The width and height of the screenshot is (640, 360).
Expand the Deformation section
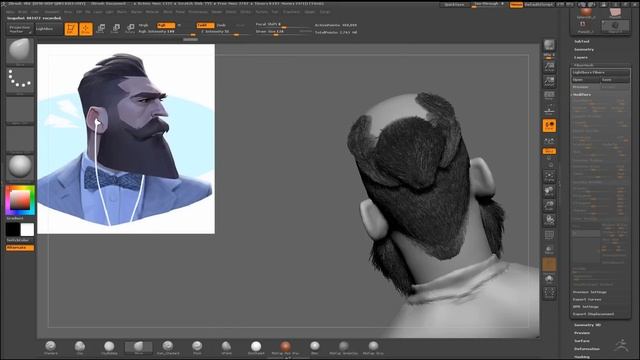click(587, 349)
